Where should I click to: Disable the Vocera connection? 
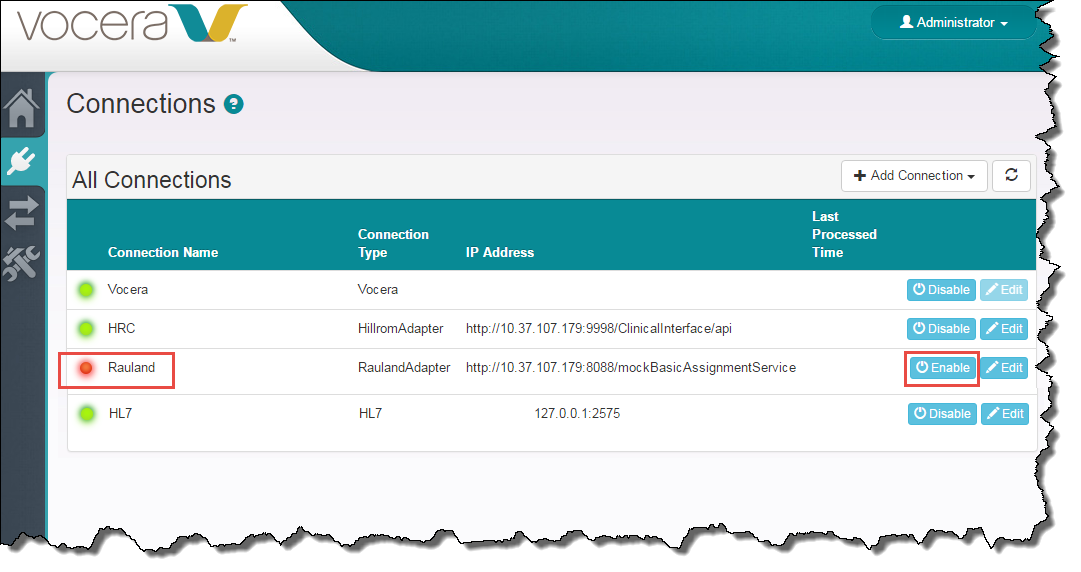[941, 290]
